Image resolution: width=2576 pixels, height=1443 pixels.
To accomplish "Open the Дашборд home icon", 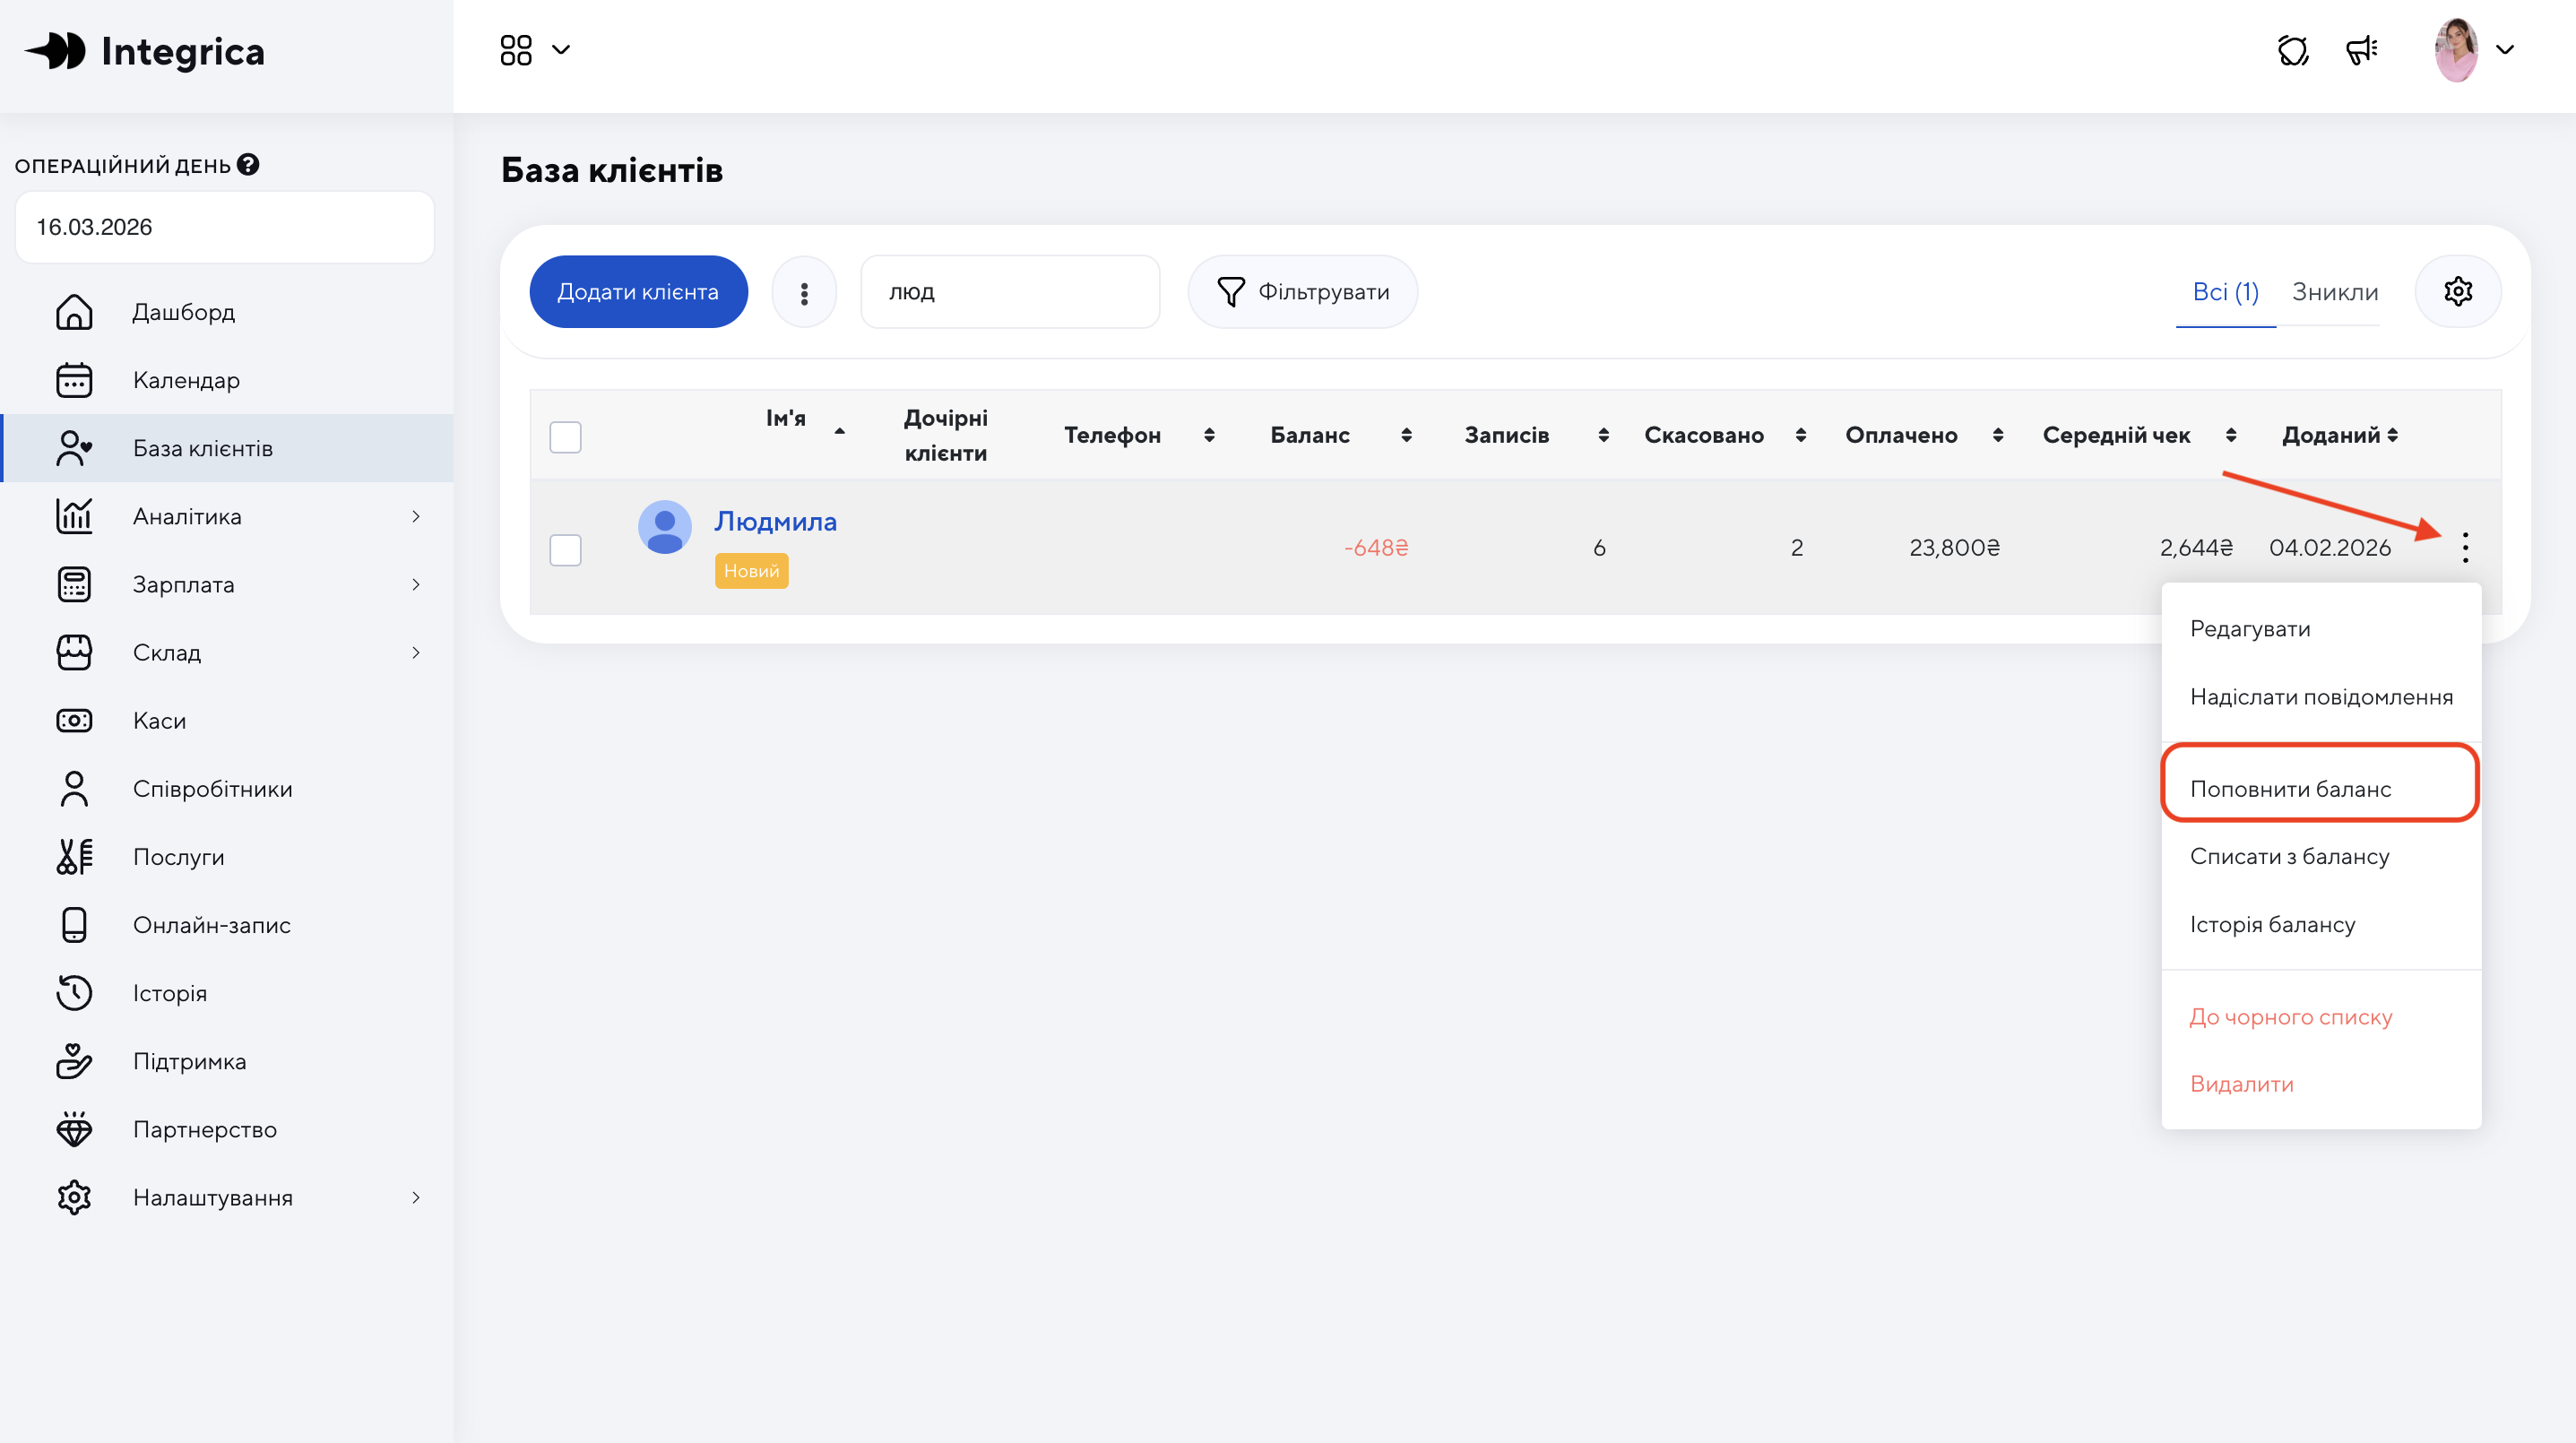I will coord(74,312).
